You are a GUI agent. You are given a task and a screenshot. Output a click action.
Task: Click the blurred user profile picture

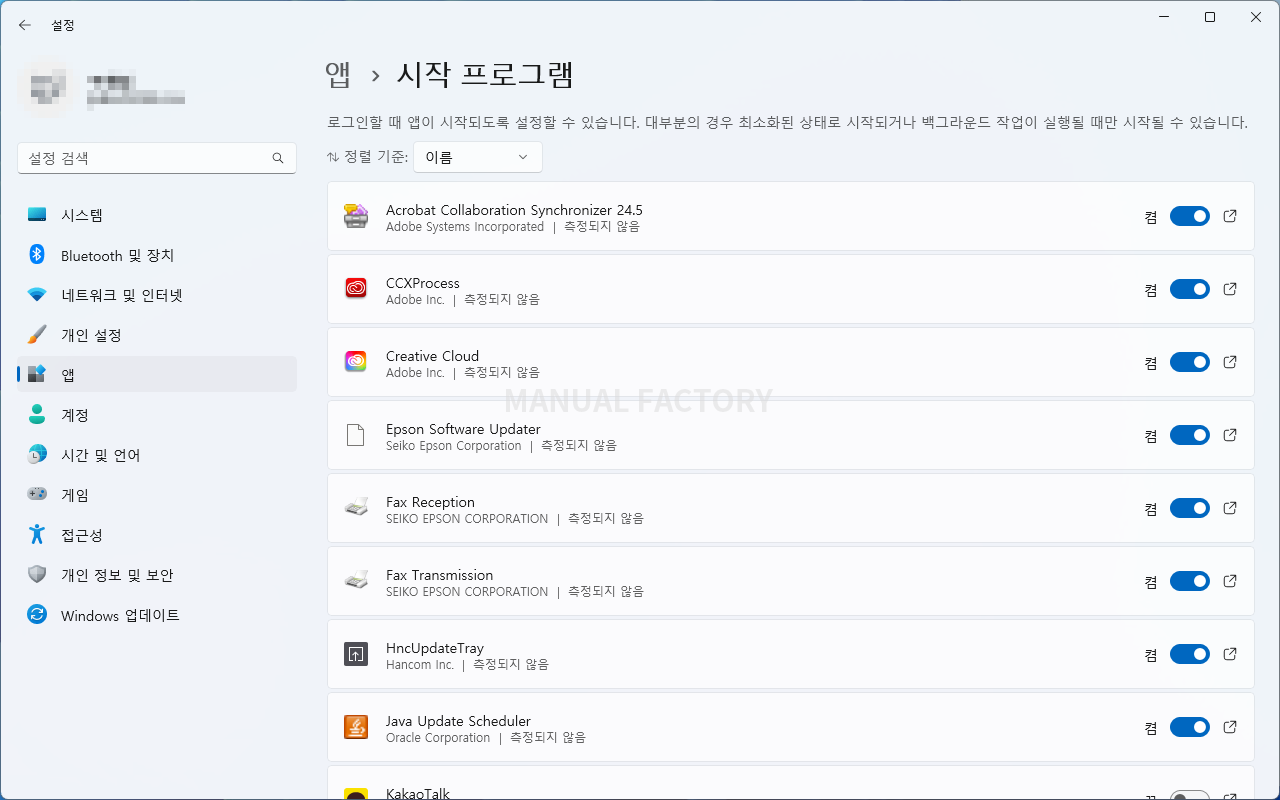click(x=45, y=88)
